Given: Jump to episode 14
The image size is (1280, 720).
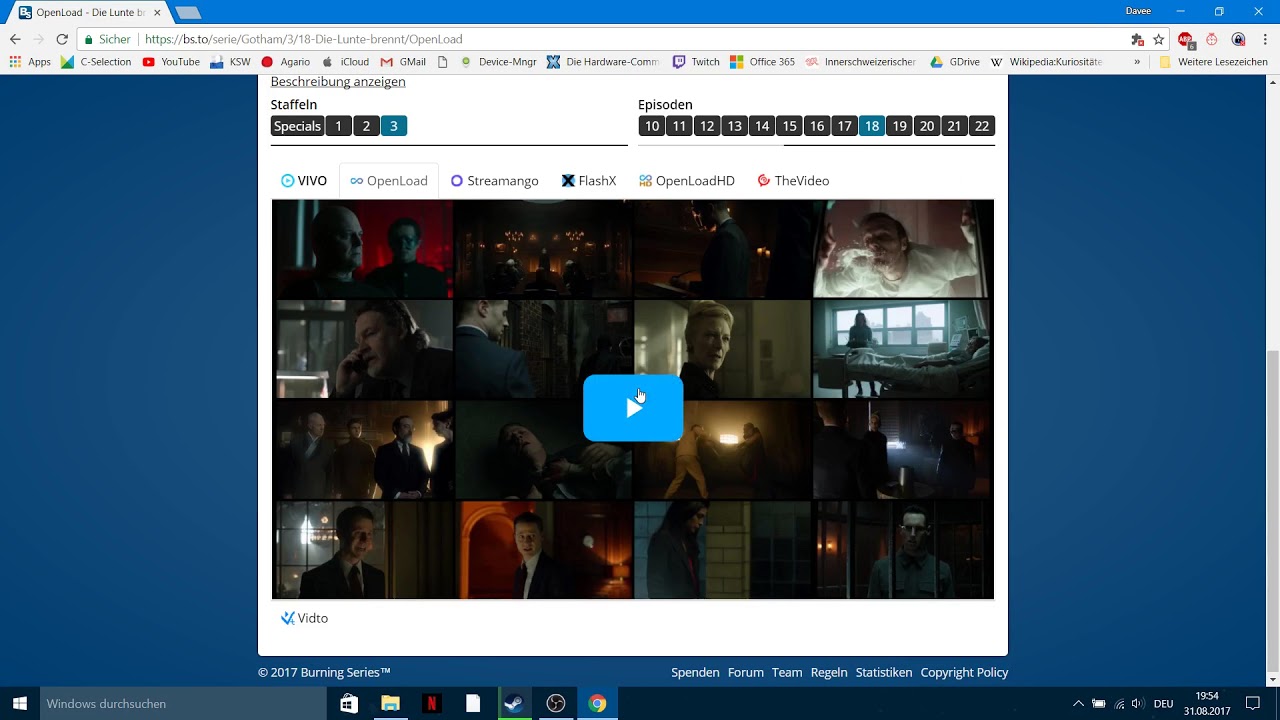Looking at the screenshot, I should click(762, 126).
